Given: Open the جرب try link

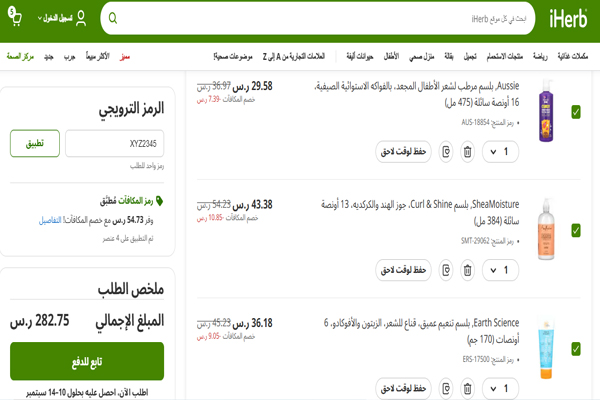Looking at the screenshot, I should (69, 57).
